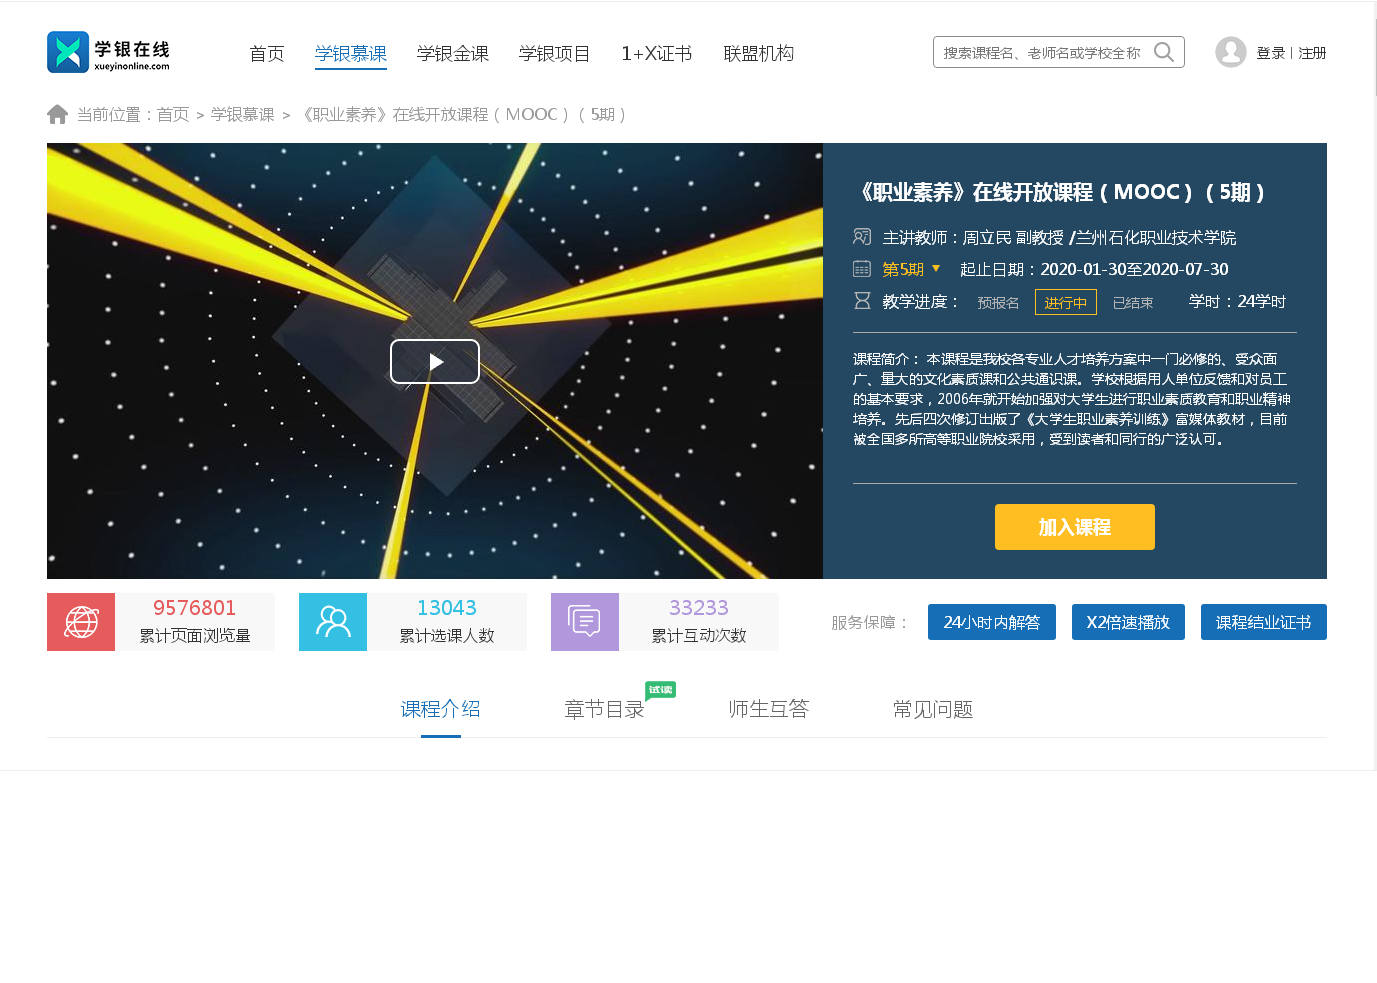
Task: Switch to the 师生互答 tab
Action: coord(769,709)
